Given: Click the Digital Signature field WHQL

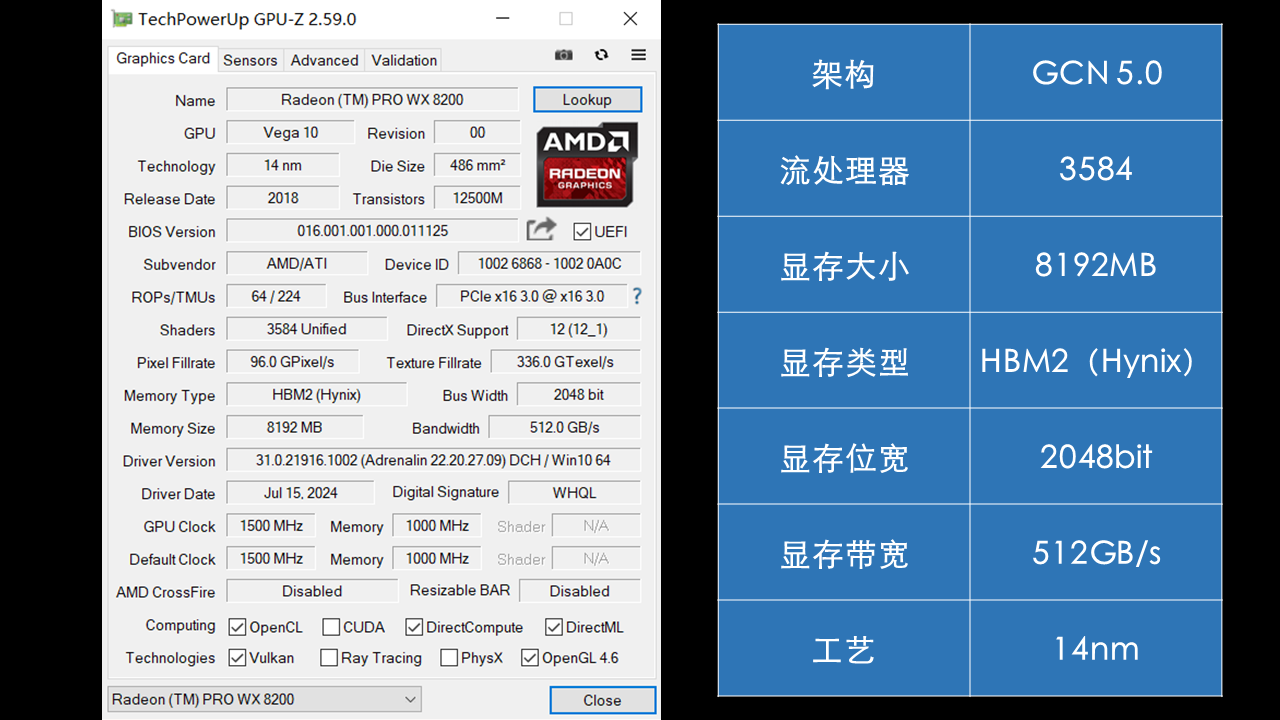Looking at the screenshot, I should coord(574,492).
